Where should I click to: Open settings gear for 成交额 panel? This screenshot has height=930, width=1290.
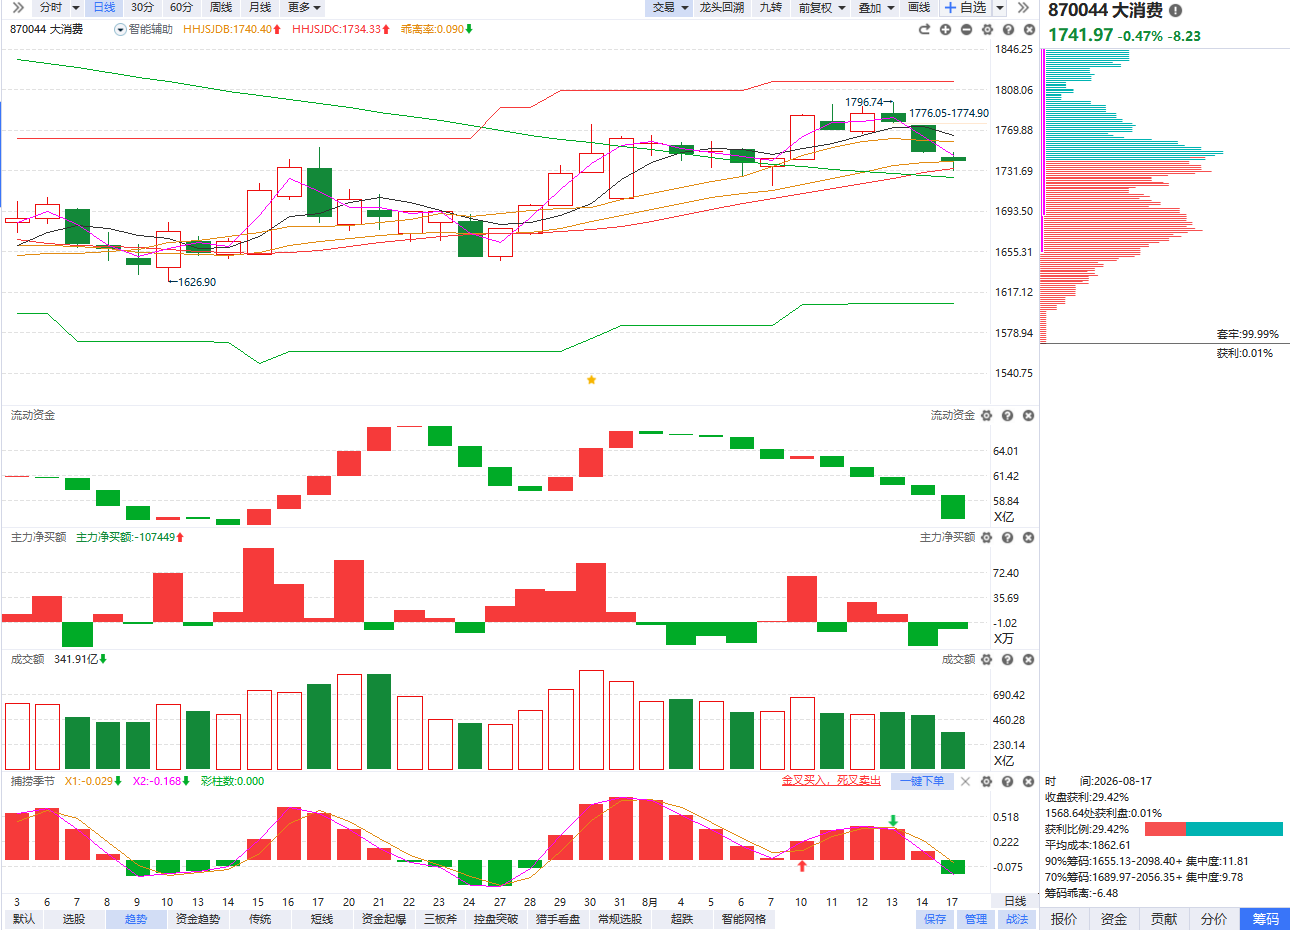tap(987, 659)
